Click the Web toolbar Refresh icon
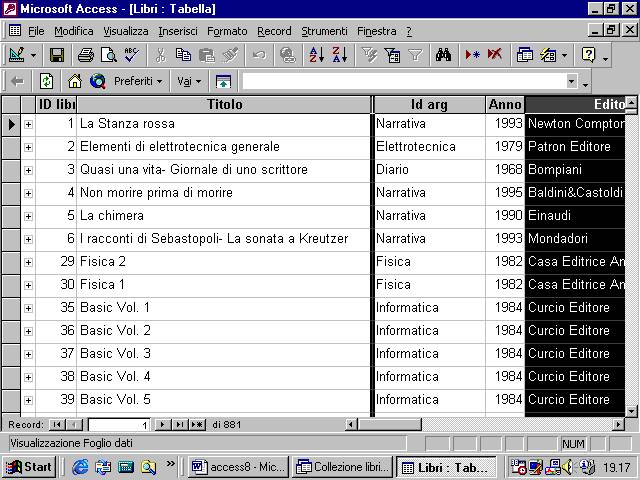The height and width of the screenshot is (480, 640). [x=46, y=81]
